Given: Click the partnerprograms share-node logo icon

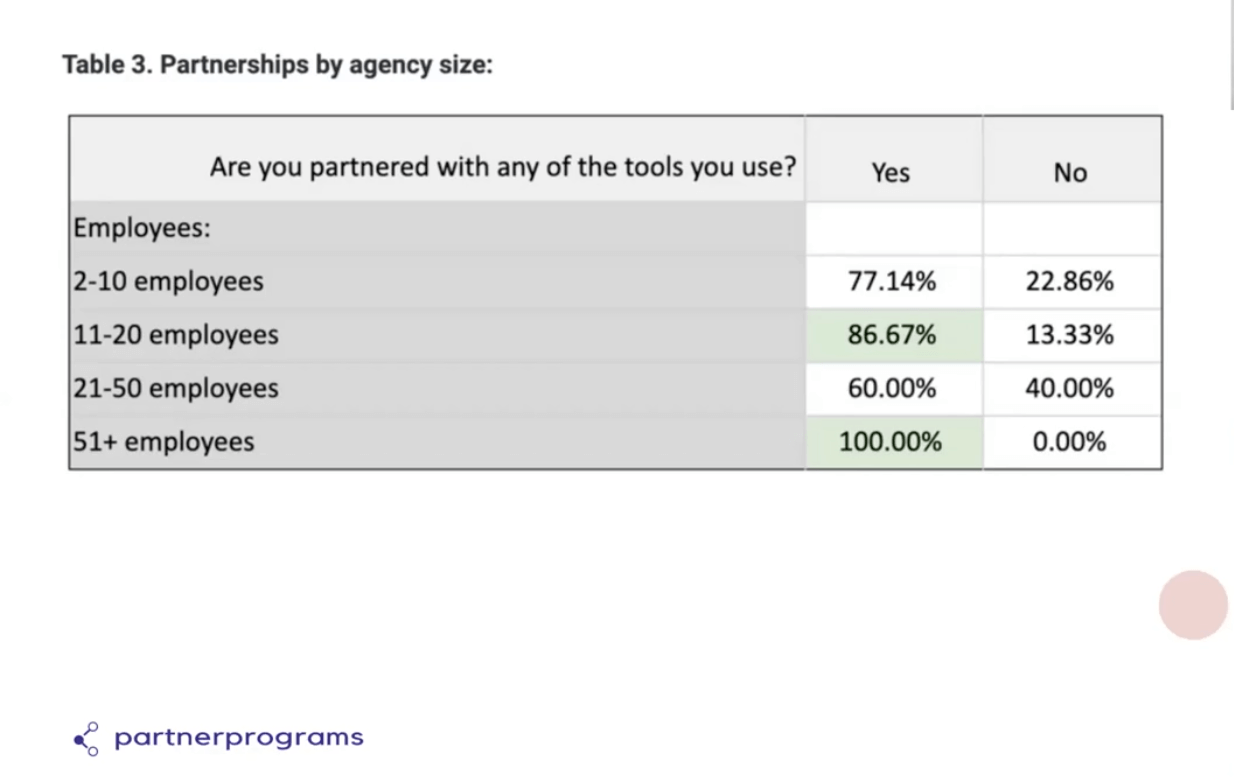Looking at the screenshot, I should point(86,739).
